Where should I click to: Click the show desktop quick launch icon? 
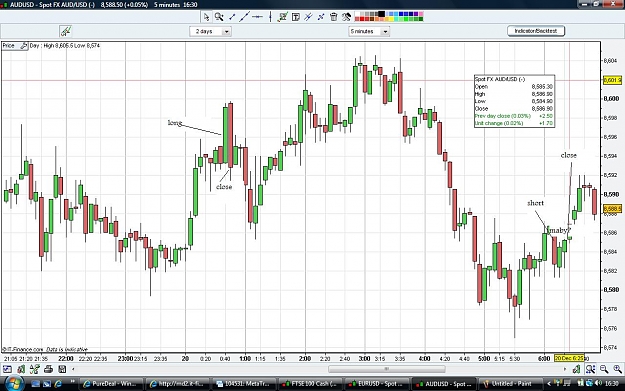[x=36, y=384]
